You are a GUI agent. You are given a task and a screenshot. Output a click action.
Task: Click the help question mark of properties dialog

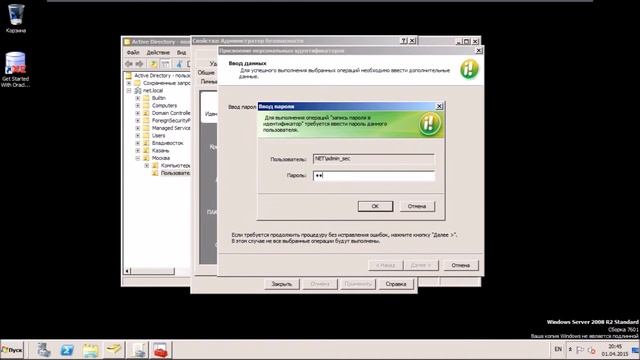404,40
